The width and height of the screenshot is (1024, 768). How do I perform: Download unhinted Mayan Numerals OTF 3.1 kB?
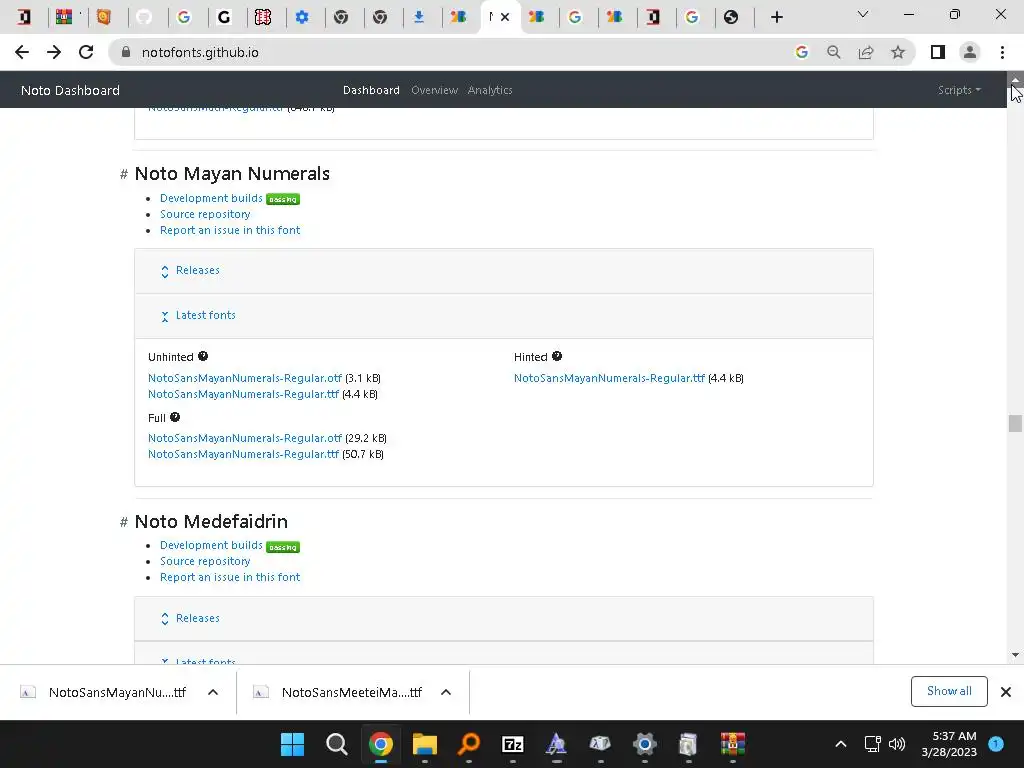tap(245, 378)
